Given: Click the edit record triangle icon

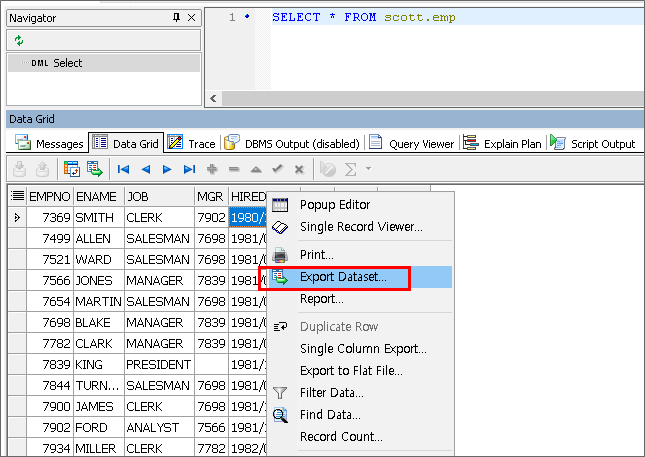Looking at the screenshot, I should click(256, 169).
